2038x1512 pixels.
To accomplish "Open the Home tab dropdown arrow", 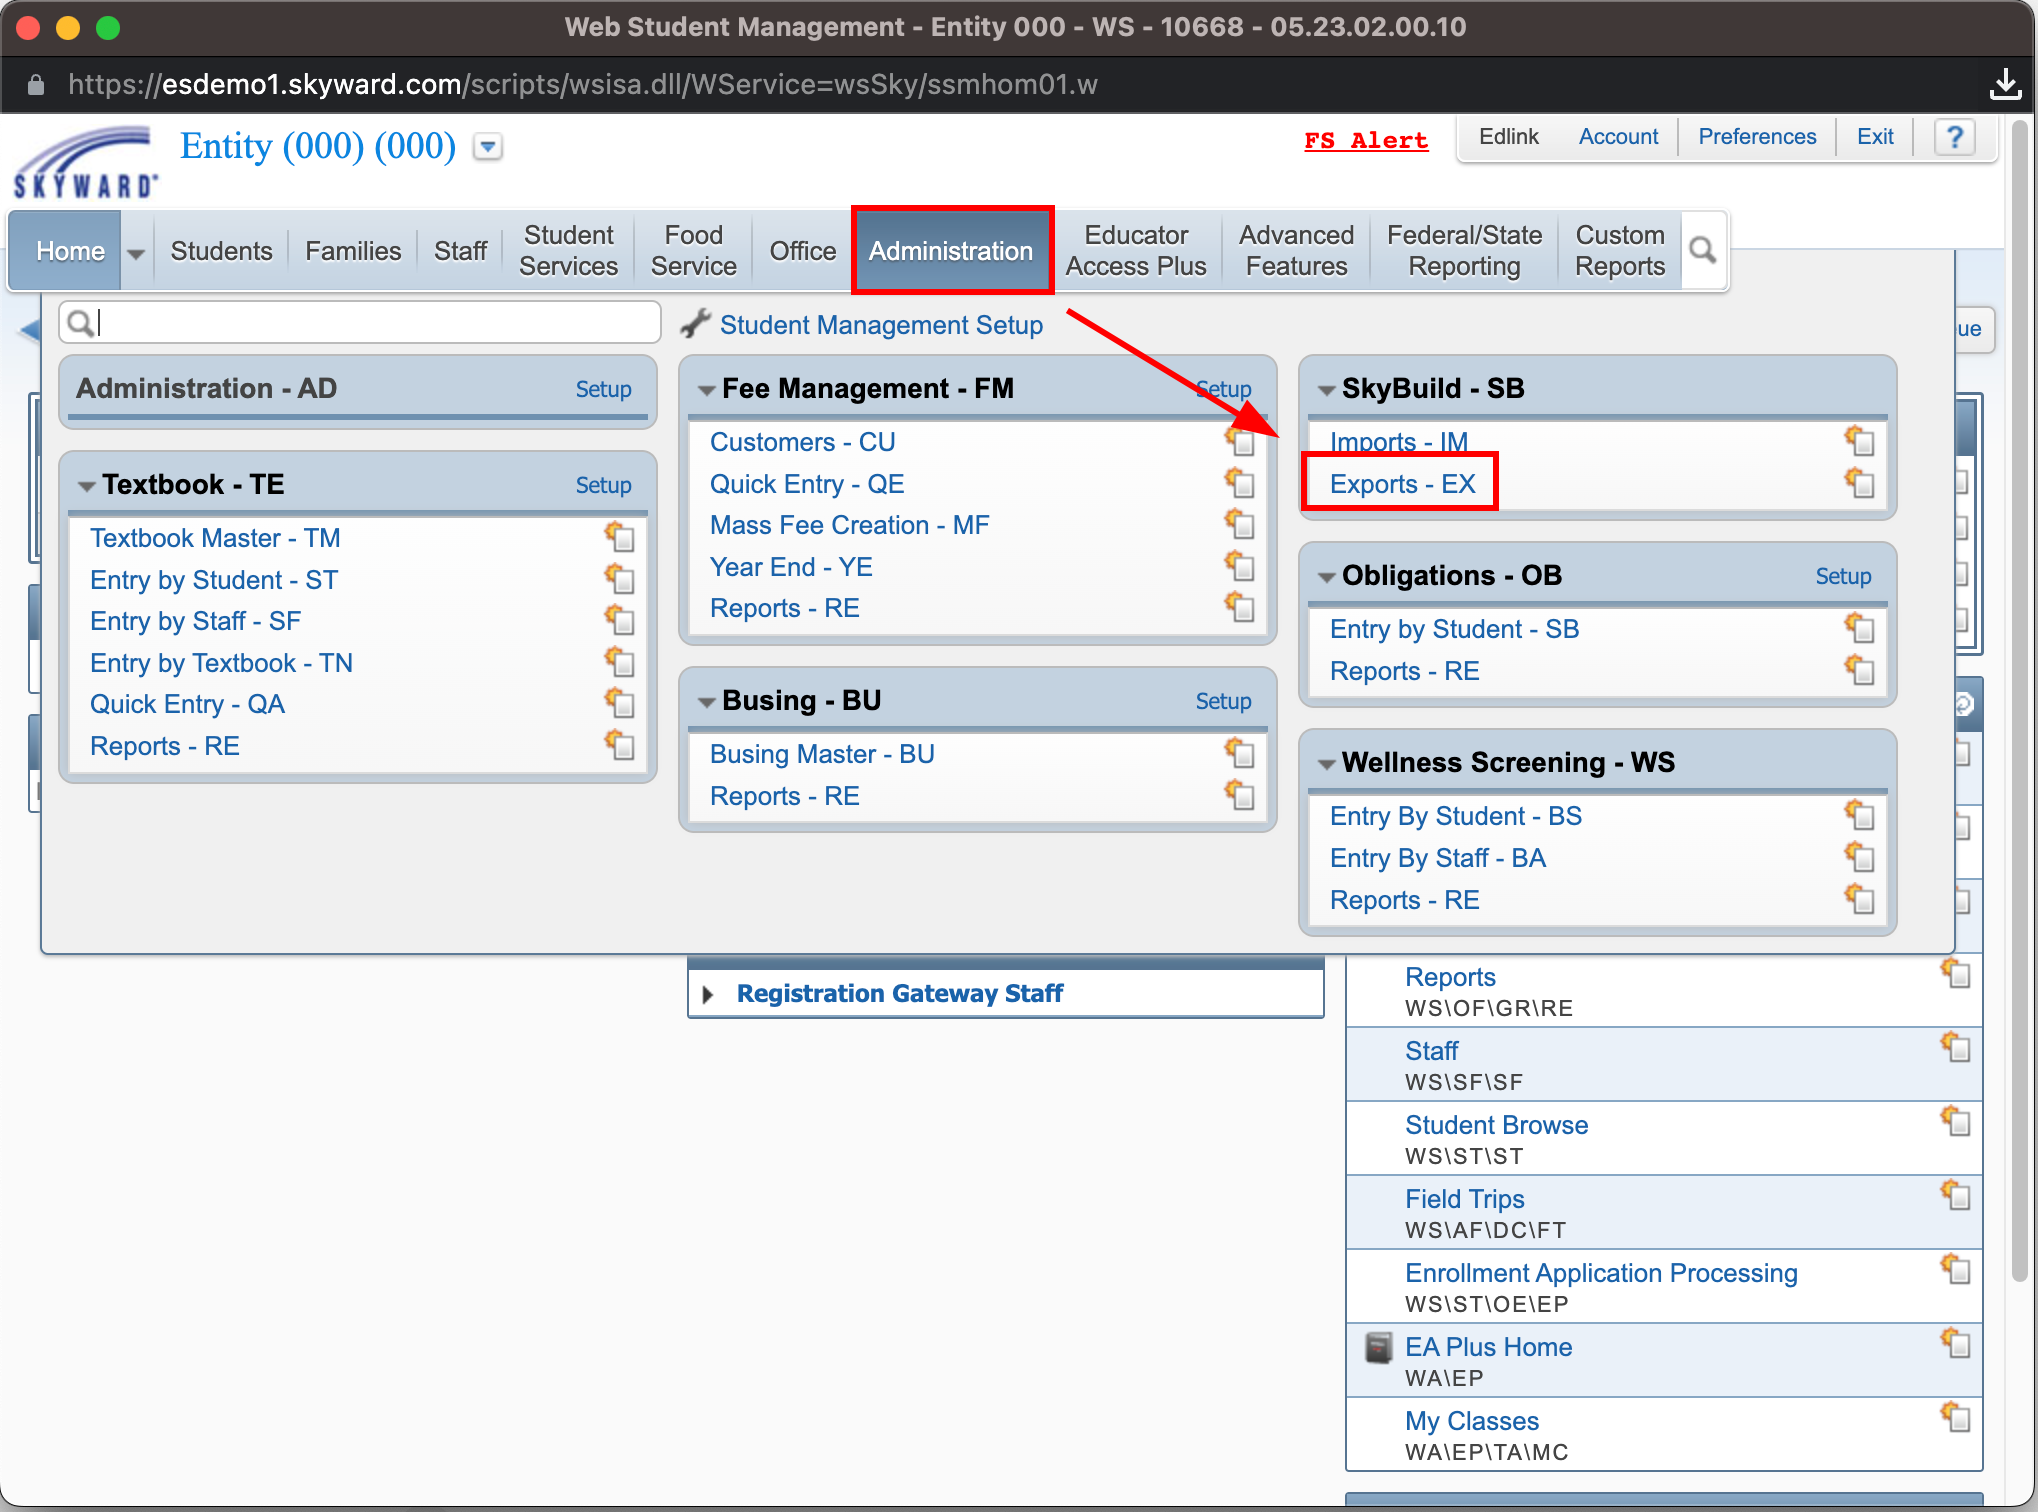I will 136,252.
